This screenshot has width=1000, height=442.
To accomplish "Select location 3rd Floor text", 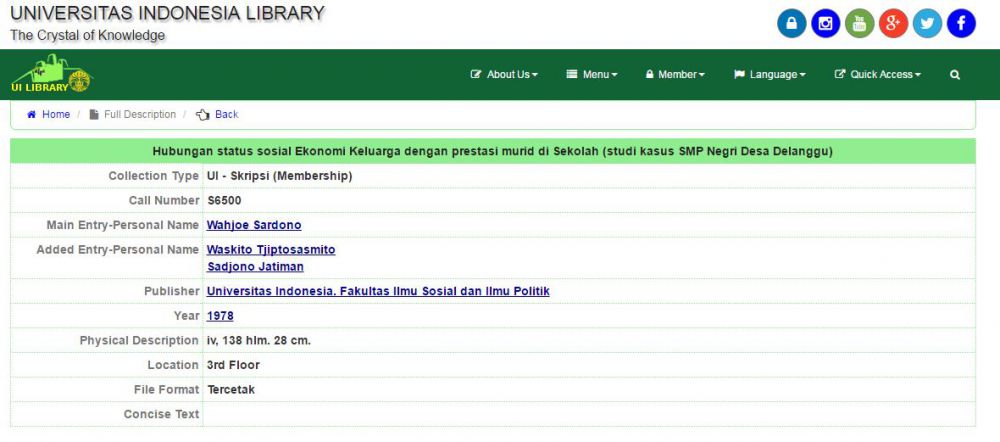I will 233,365.
